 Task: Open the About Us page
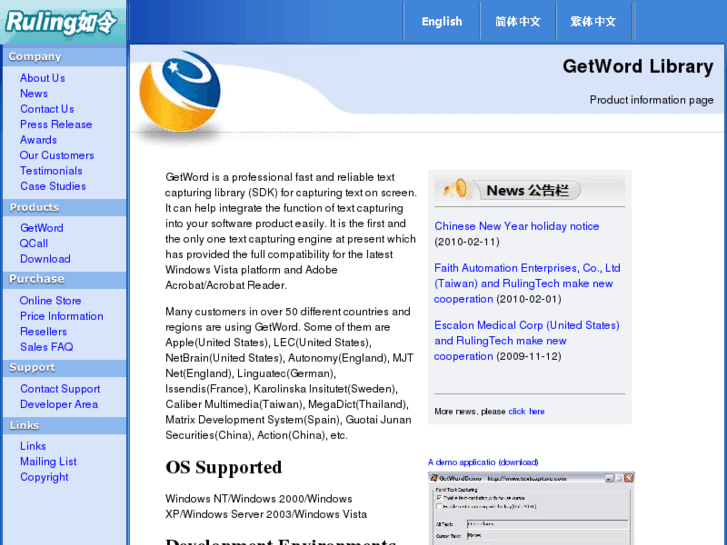point(42,78)
